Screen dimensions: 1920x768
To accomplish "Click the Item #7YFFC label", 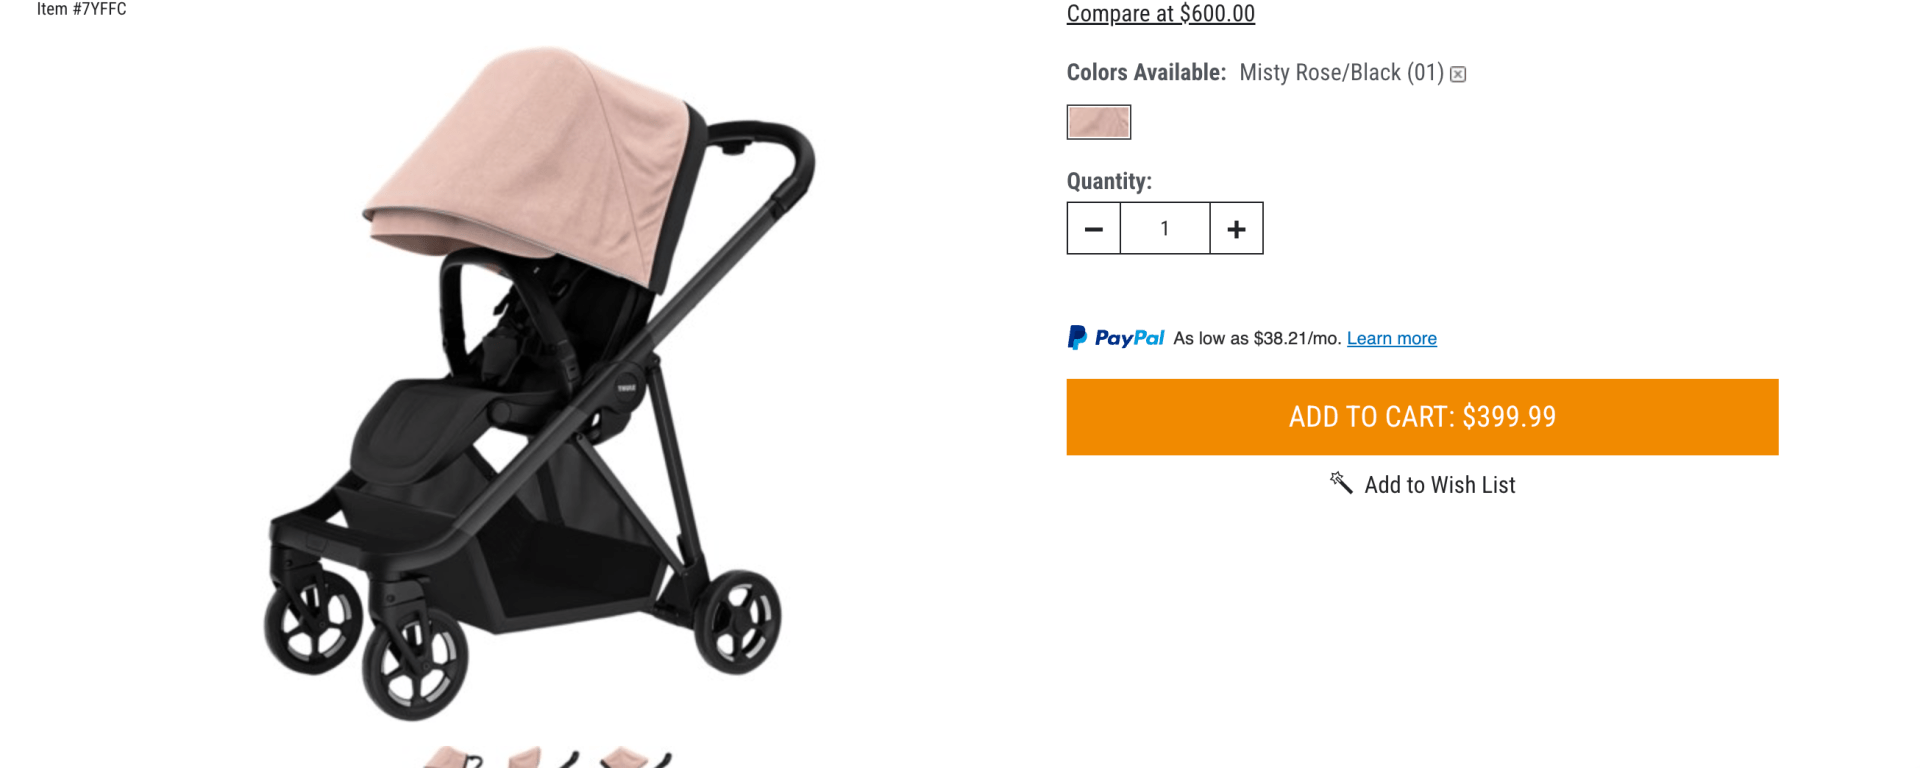I will (81, 9).
